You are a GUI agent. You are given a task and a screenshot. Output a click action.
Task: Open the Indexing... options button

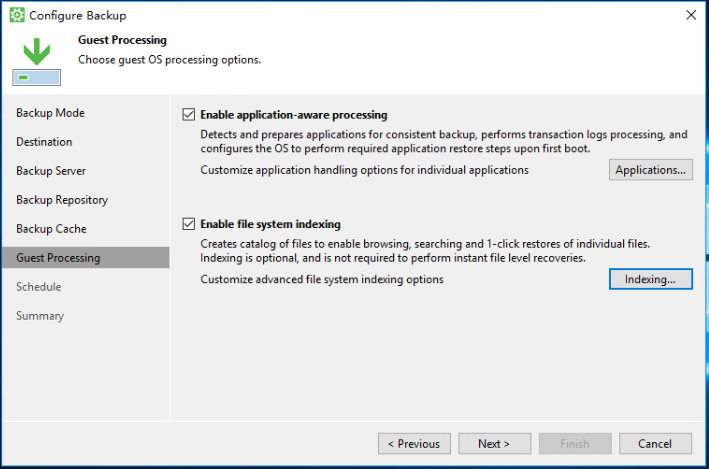pos(650,279)
